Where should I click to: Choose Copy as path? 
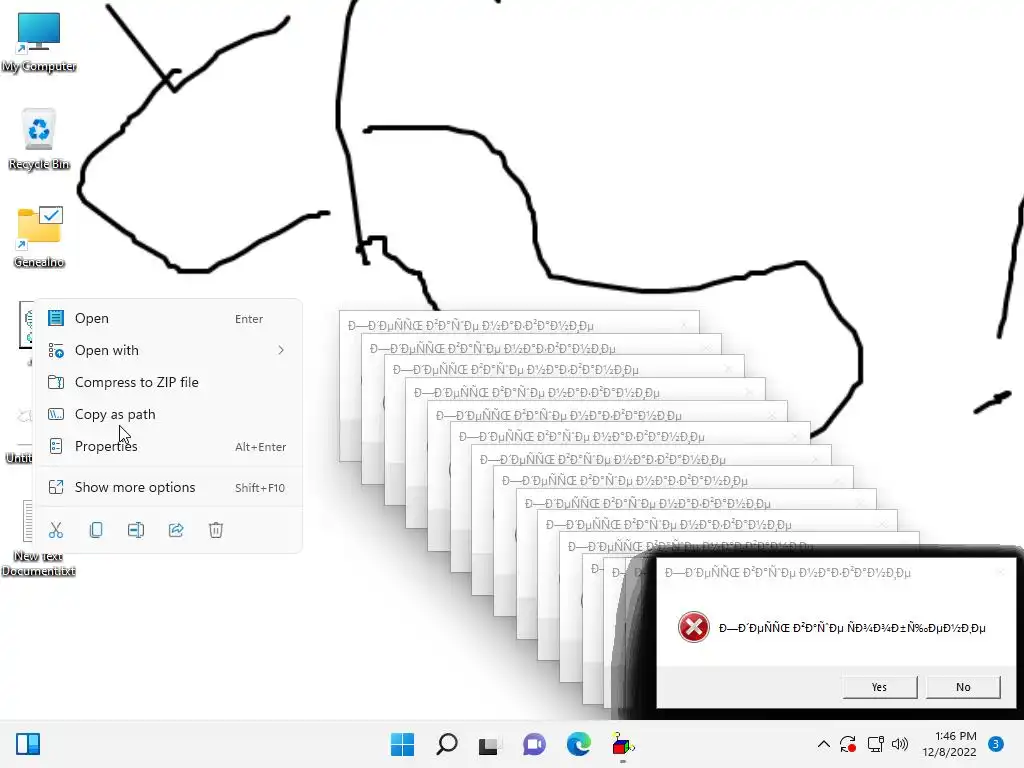[168, 414]
